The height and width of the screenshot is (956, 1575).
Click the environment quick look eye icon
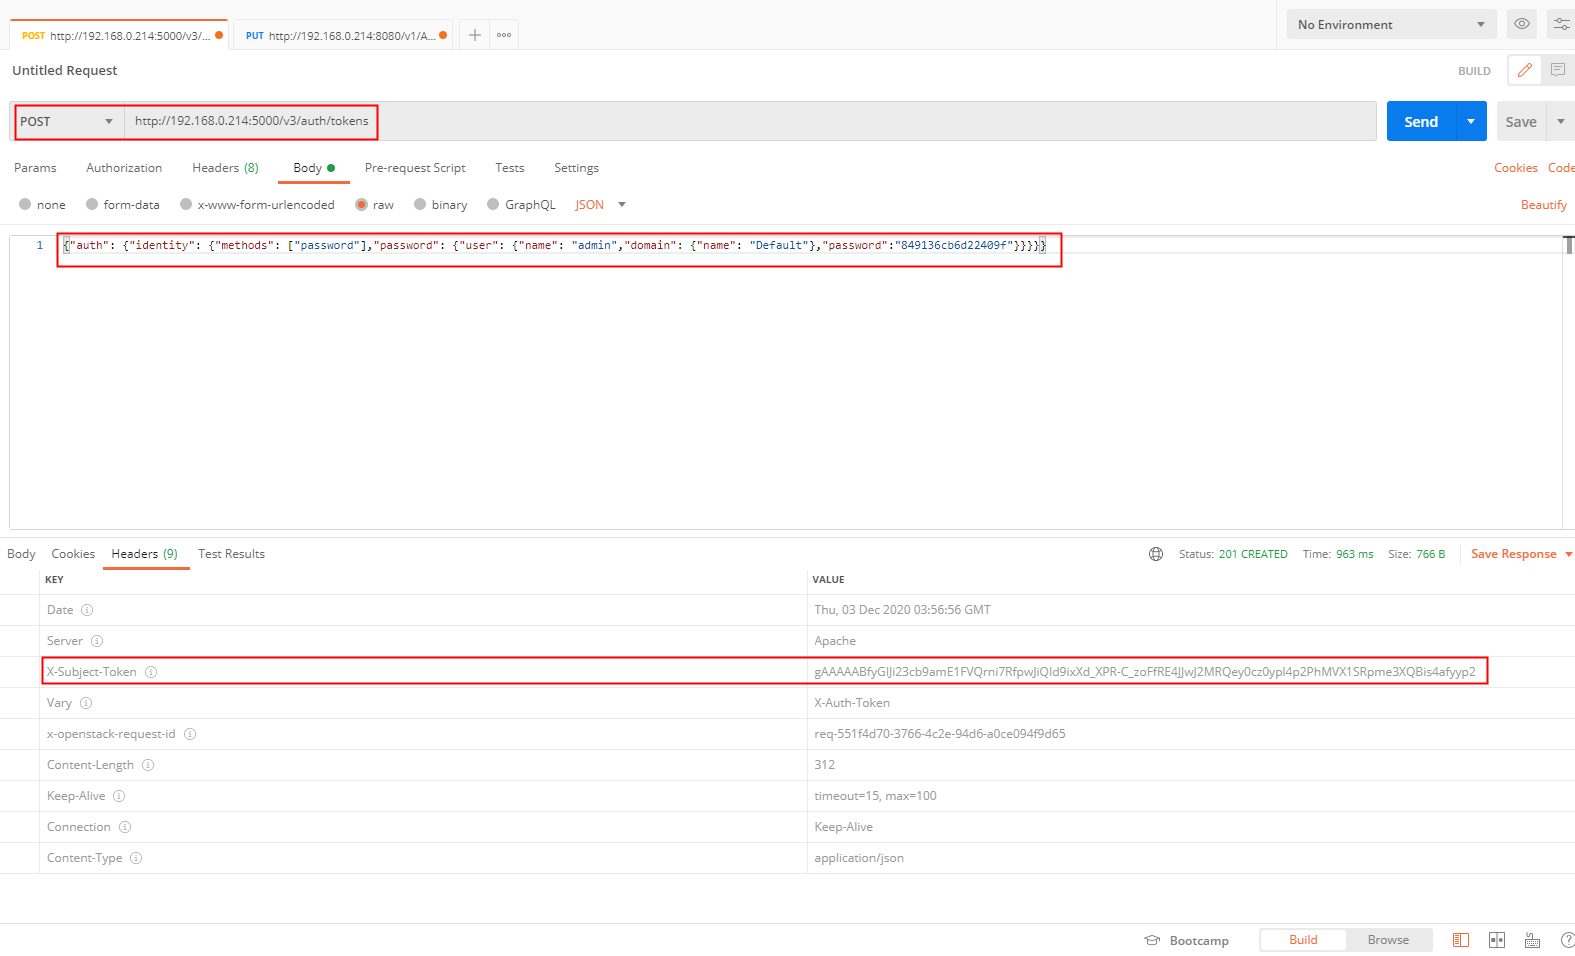[1521, 24]
